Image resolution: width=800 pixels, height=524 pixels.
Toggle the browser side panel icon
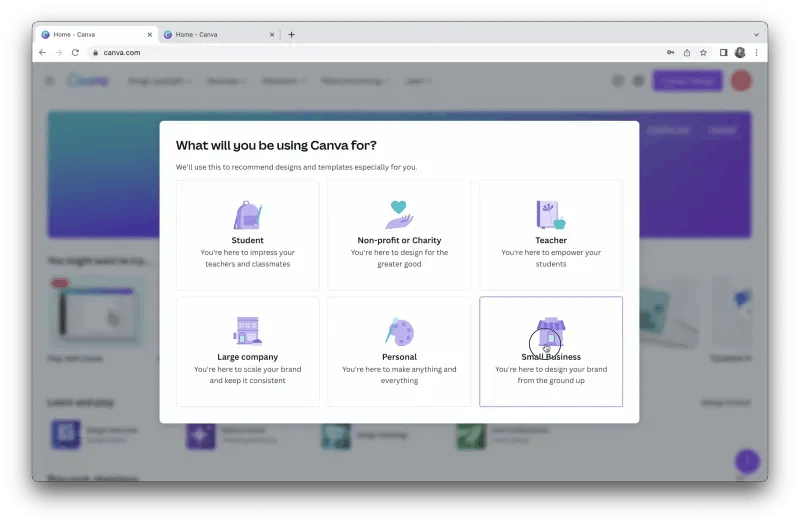point(723,53)
